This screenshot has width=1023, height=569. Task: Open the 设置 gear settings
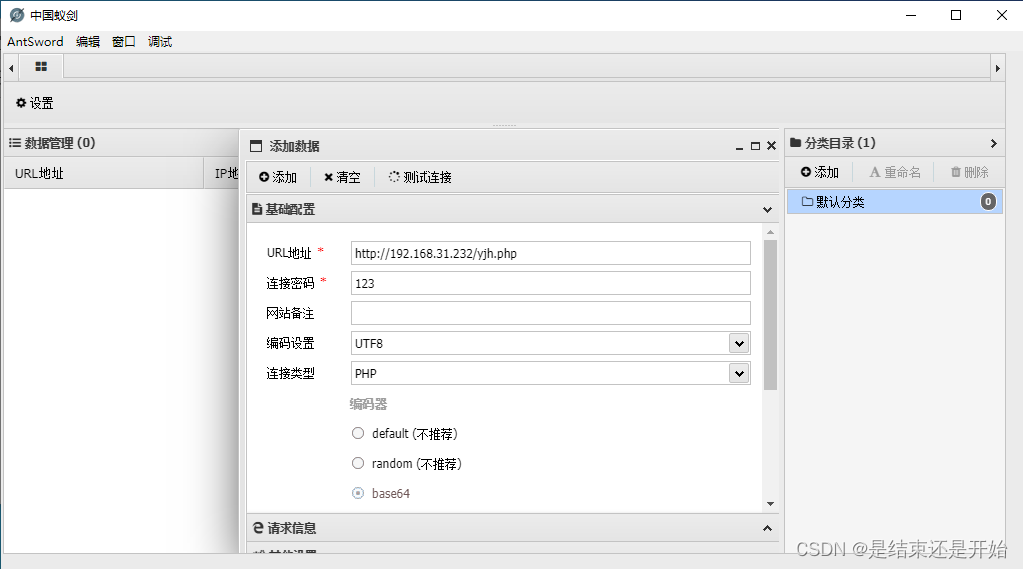[35, 103]
